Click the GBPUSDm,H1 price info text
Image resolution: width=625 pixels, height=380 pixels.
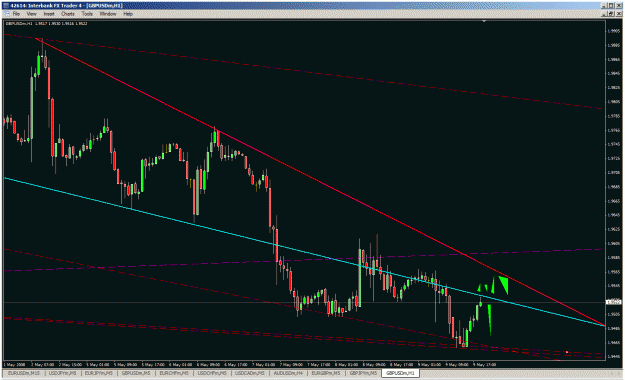47,24
